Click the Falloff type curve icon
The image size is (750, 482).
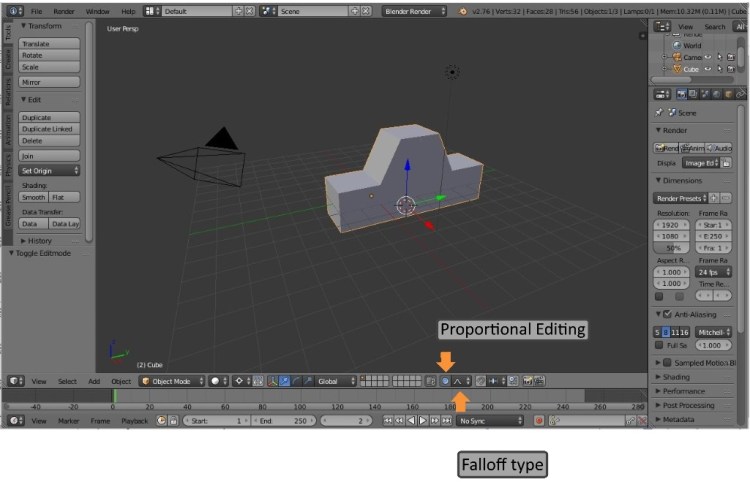[x=458, y=381]
